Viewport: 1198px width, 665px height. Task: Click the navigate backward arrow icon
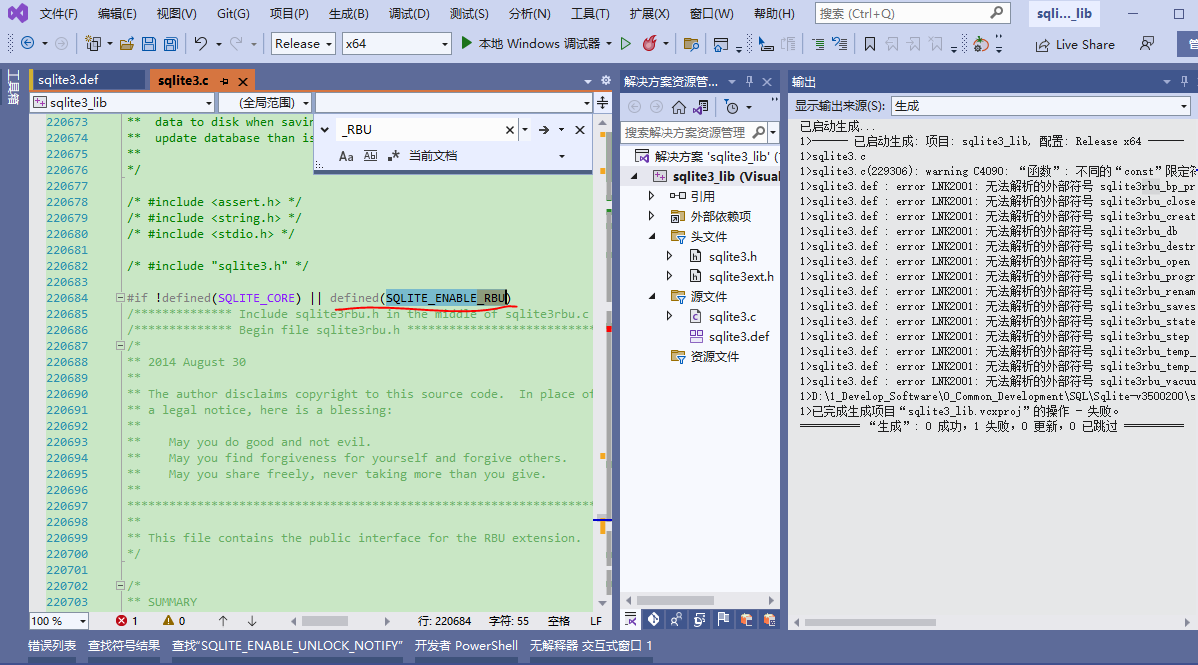click(28, 44)
